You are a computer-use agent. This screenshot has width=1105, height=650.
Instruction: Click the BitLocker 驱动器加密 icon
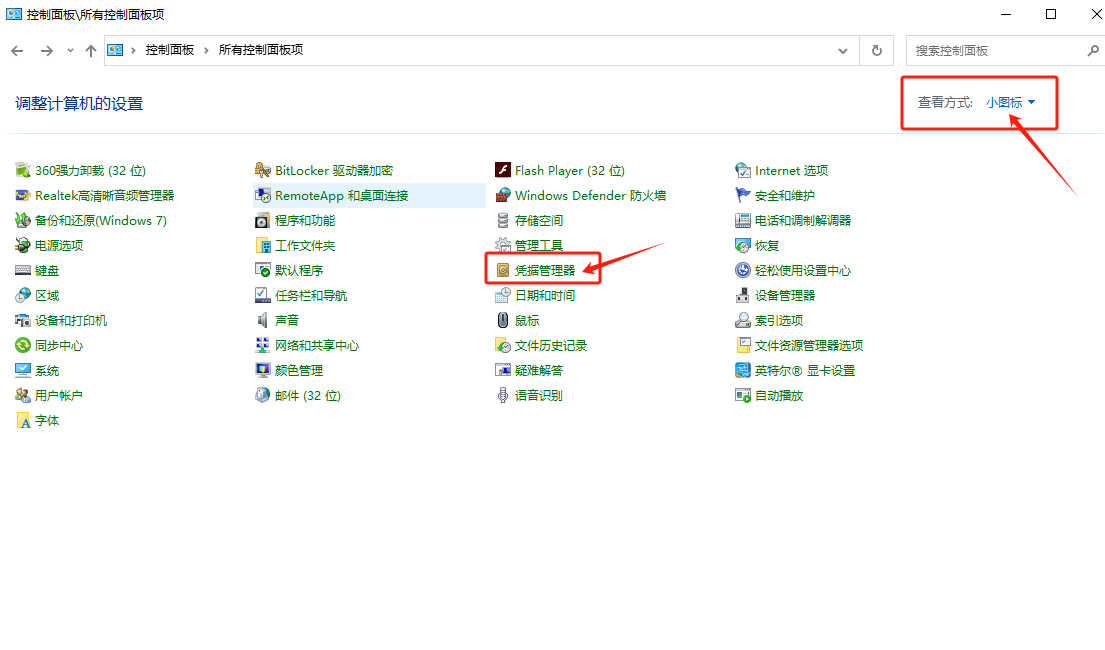tap(262, 171)
